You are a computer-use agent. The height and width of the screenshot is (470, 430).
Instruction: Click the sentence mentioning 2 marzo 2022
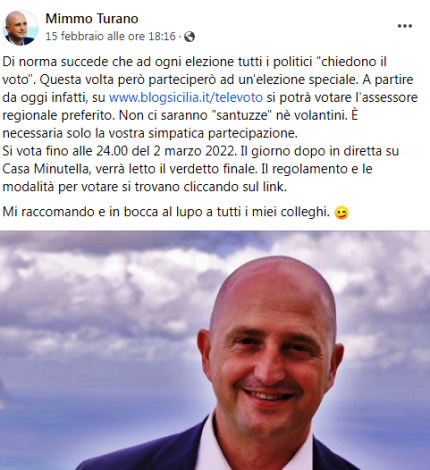[x=119, y=151]
